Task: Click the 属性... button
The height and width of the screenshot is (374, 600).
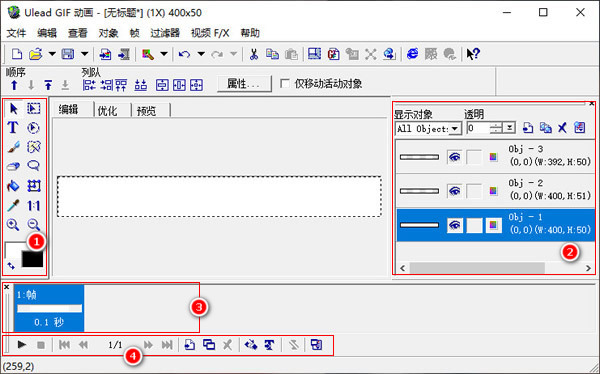Action: coord(244,83)
